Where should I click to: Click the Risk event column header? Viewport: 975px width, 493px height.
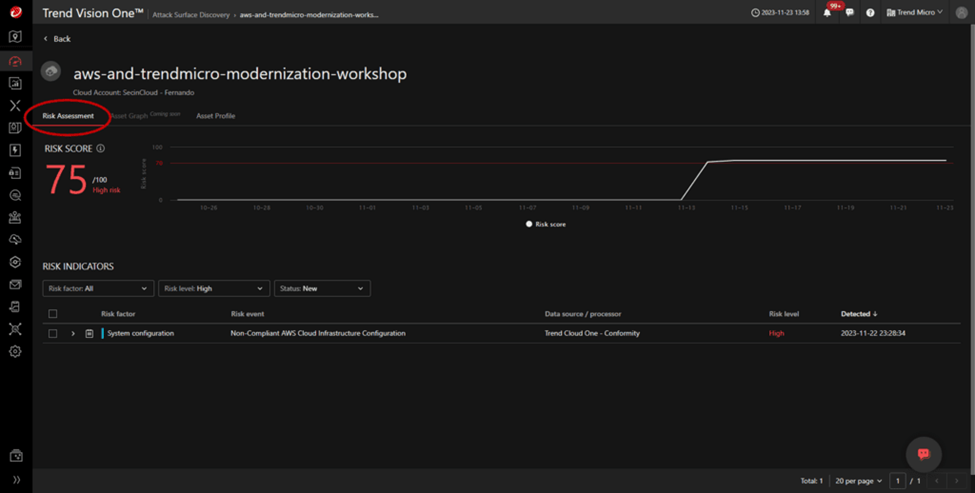[247, 314]
